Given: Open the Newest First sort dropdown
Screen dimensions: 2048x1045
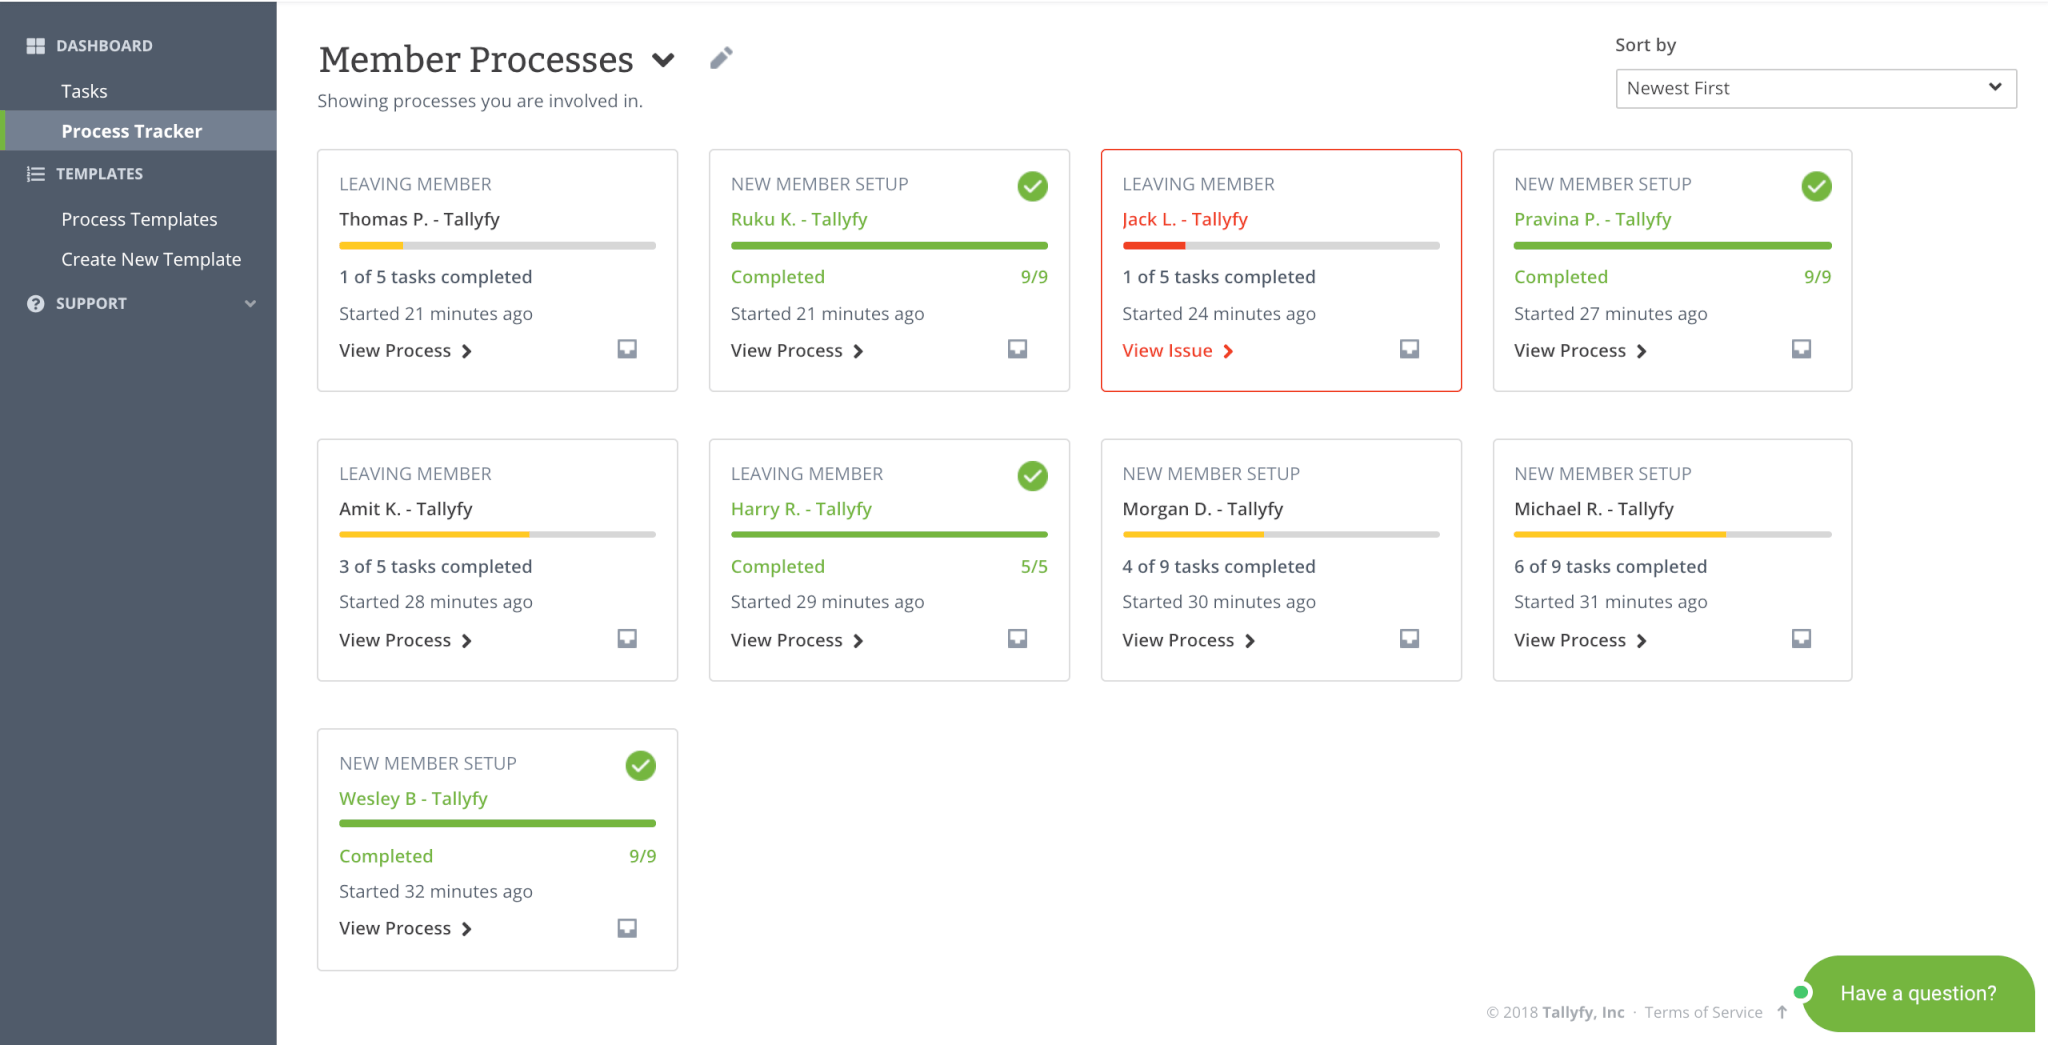Looking at the screenshot, I should point(1815,88).
